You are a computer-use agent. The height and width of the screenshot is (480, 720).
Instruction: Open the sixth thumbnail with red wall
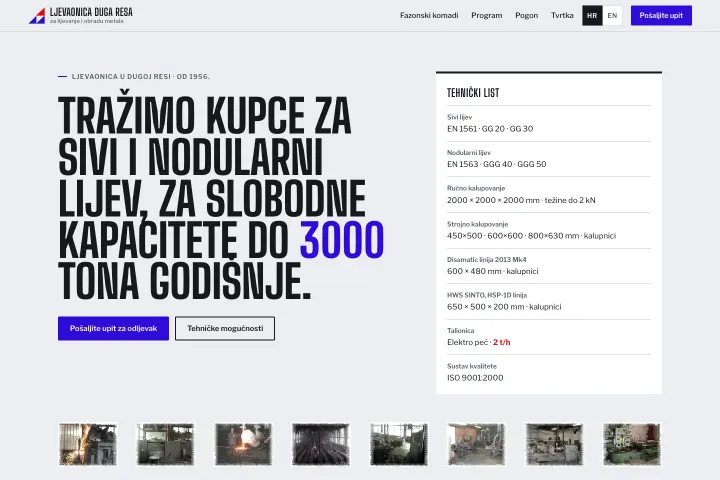tap(476, 444)
